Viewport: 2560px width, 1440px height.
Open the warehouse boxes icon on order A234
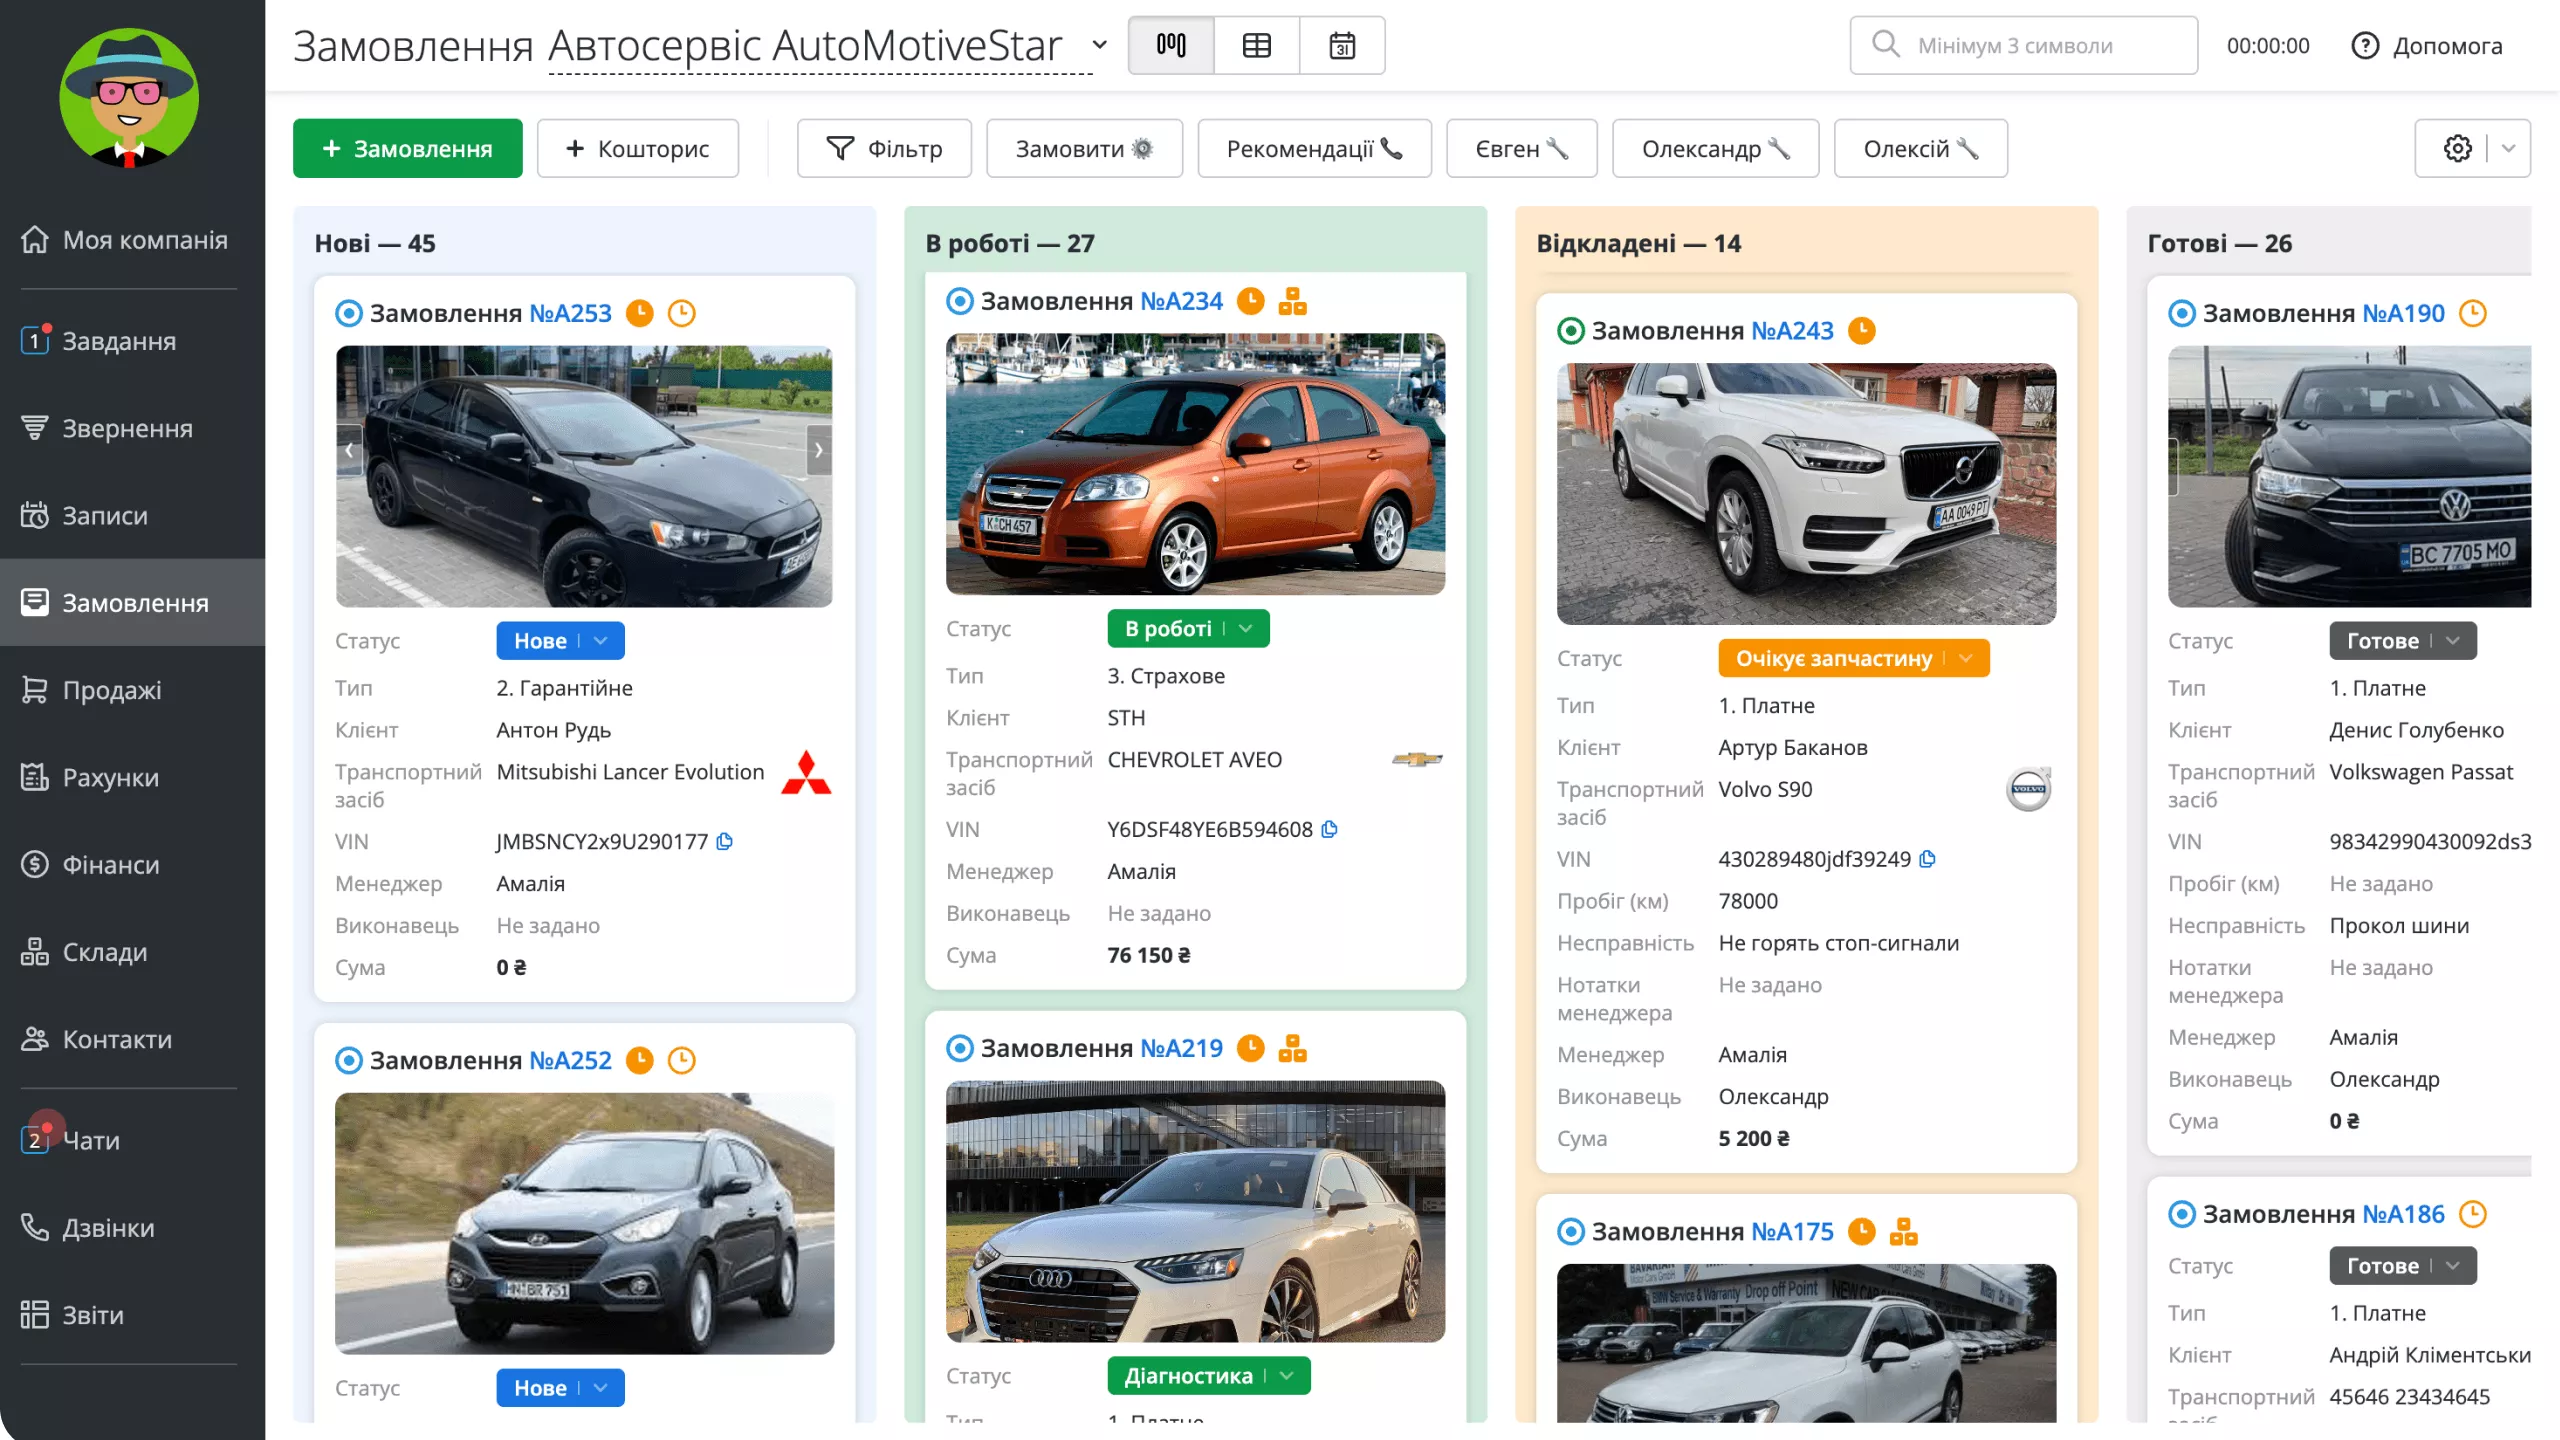tap(1293, 301)
